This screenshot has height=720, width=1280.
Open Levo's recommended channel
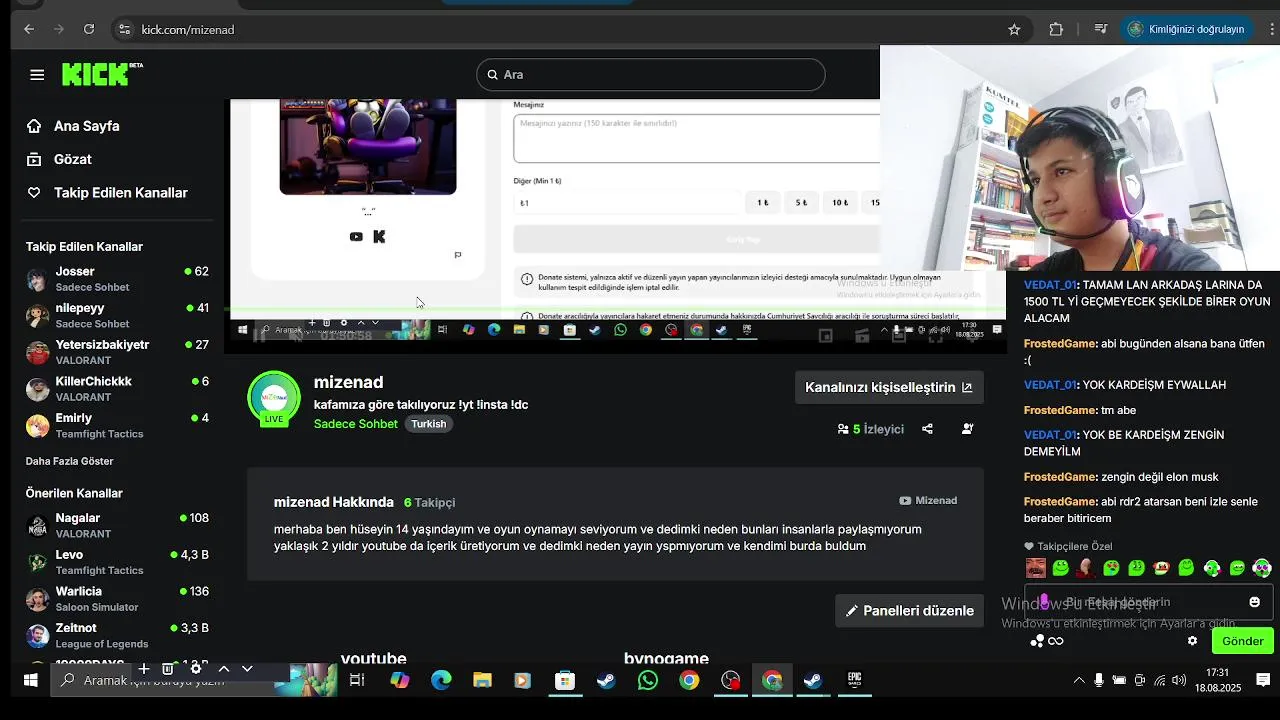coord(118,562)
